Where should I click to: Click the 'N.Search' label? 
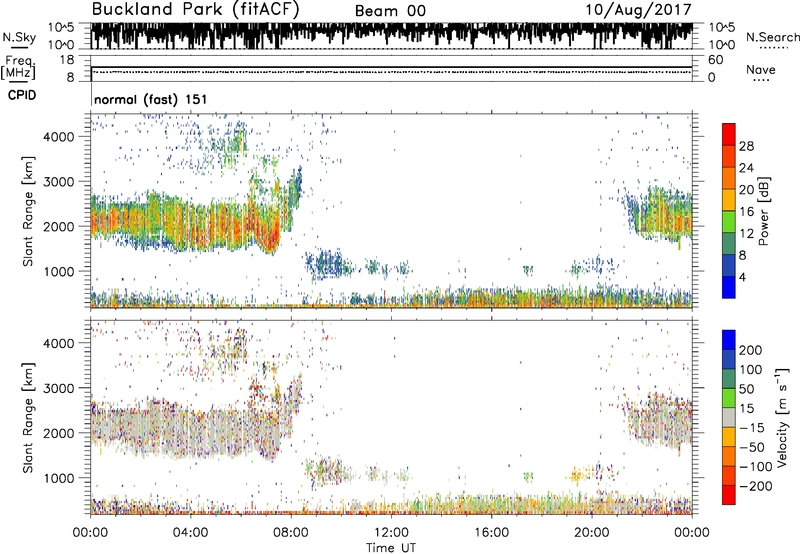(x=772, y=37)
